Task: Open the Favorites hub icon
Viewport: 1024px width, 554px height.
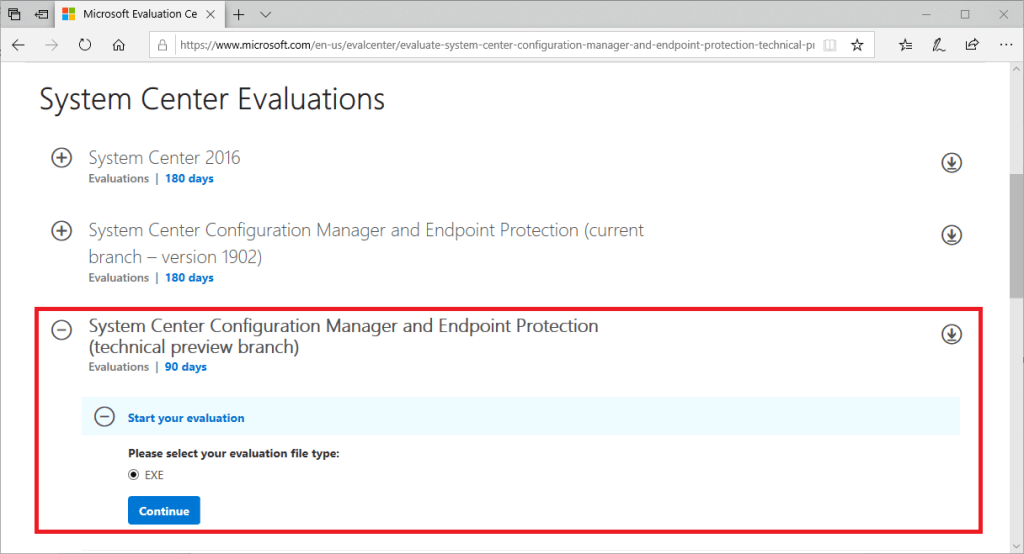Action: [x=905, y=45]
